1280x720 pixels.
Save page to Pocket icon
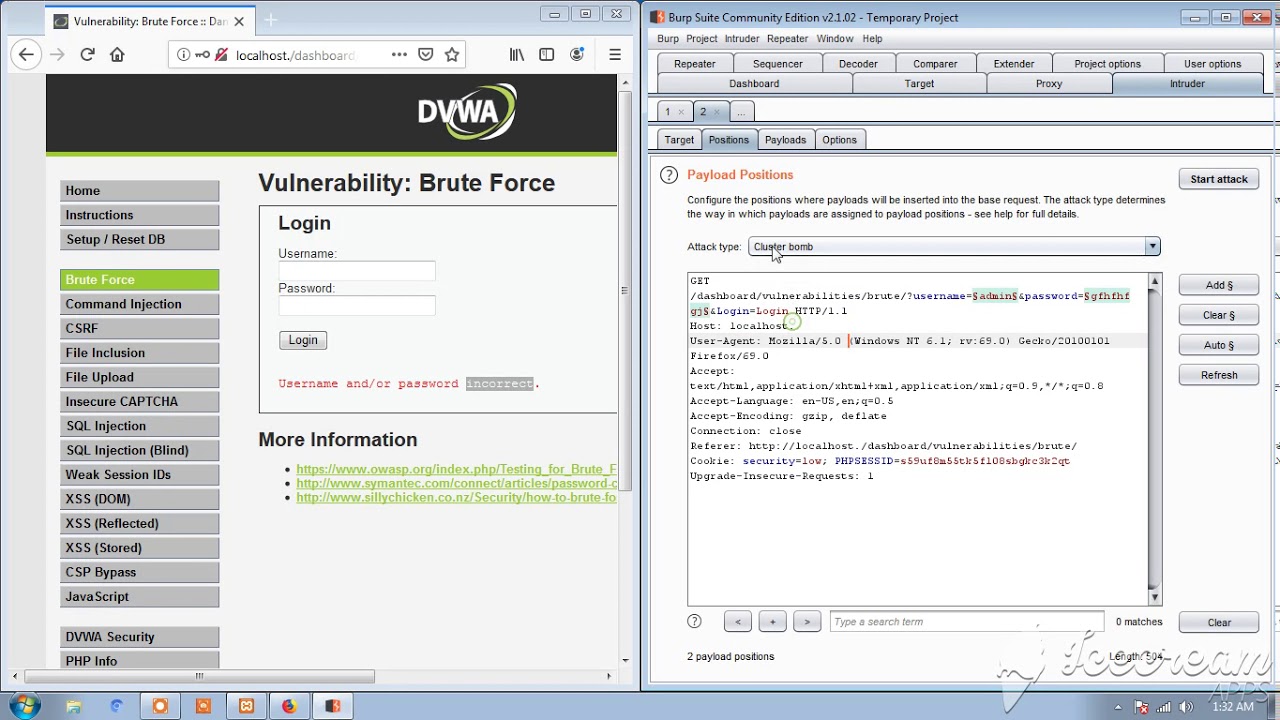click(426, 55)
